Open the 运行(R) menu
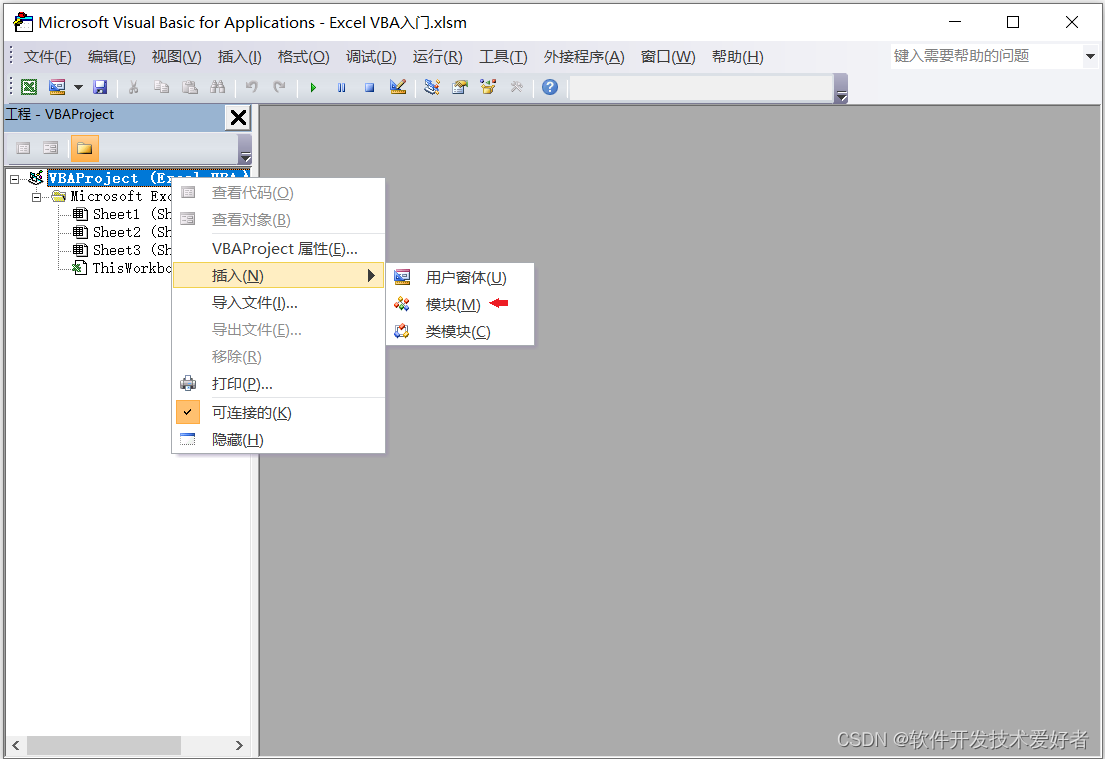Screen dimensions: 1105x759 (437, 57)
